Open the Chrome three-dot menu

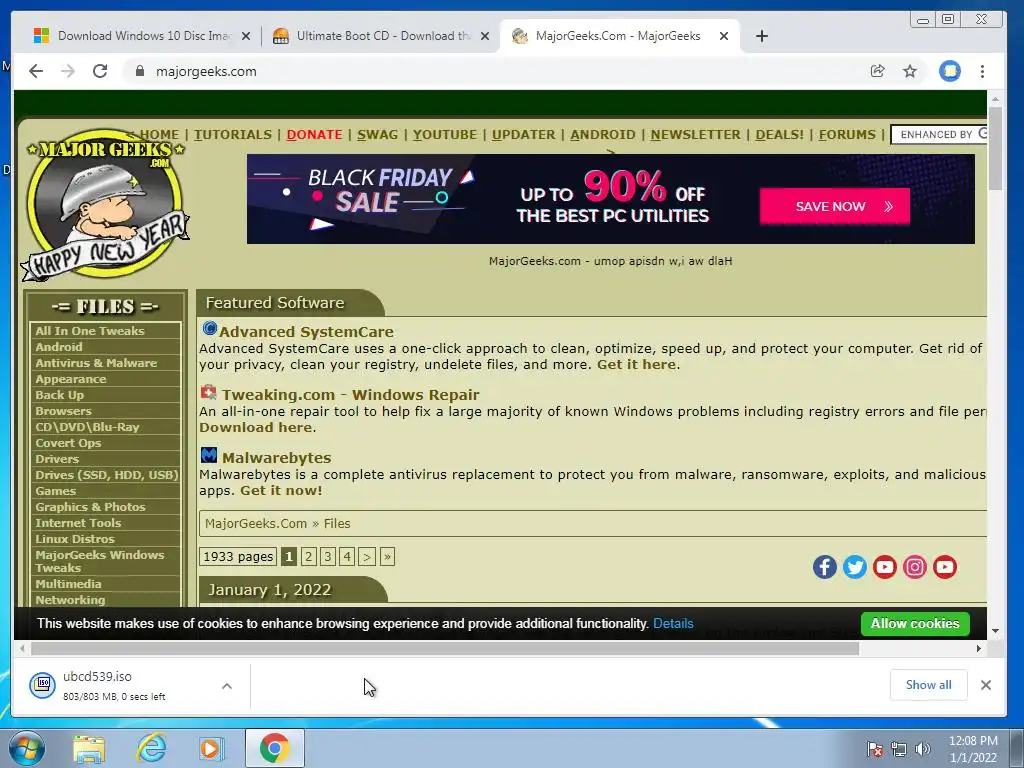(x=982, y=71)
